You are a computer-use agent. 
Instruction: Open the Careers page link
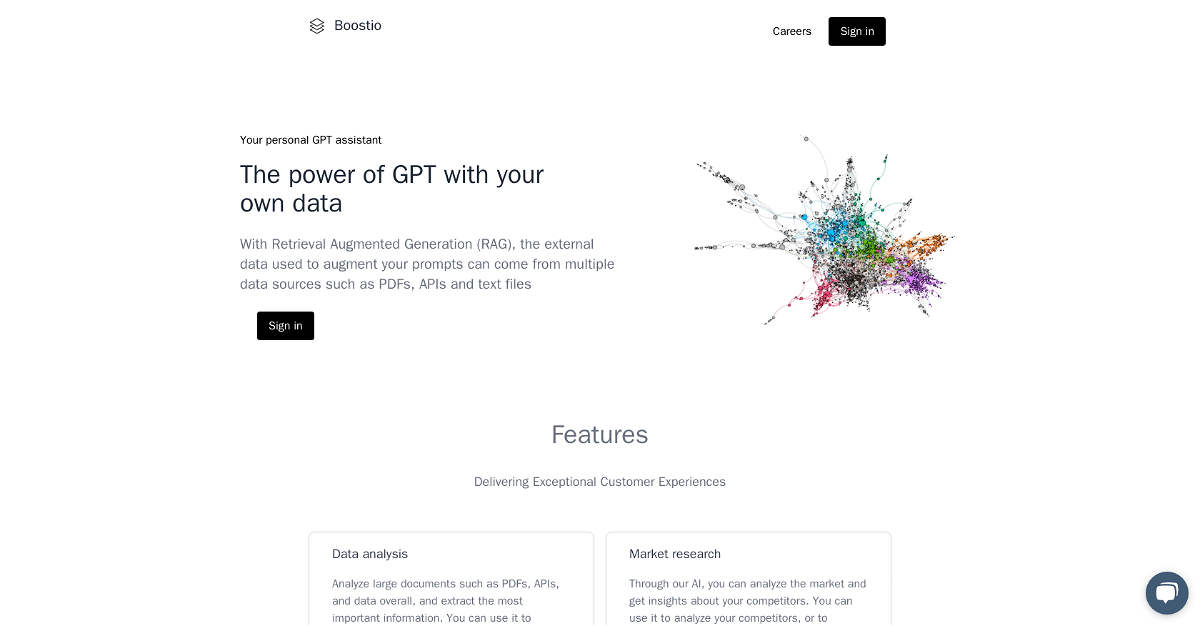pos(792,31)
